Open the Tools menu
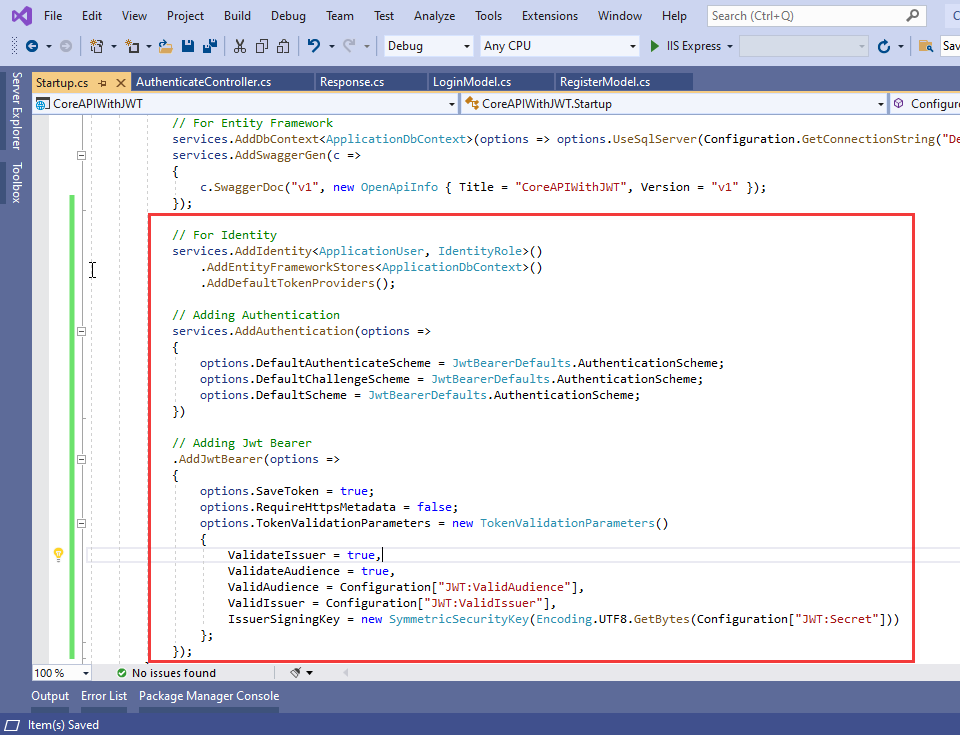 (489, 16)
